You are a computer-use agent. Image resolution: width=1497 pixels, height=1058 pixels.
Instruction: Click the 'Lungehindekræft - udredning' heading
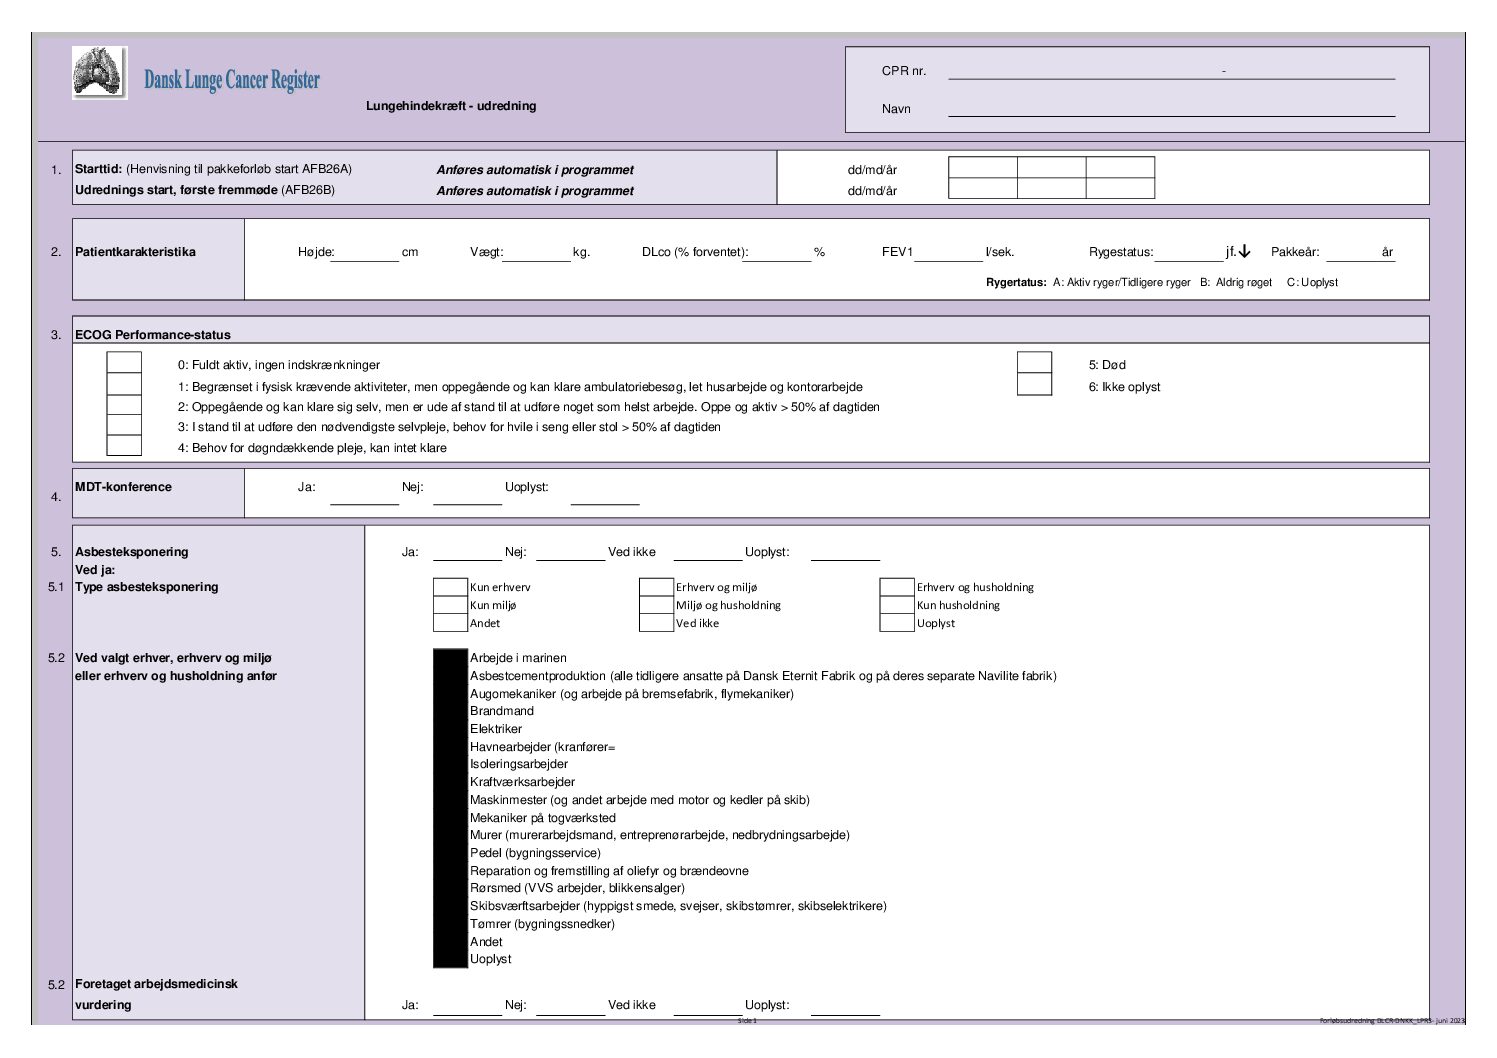pyautogui.click(x=451, y=106)
